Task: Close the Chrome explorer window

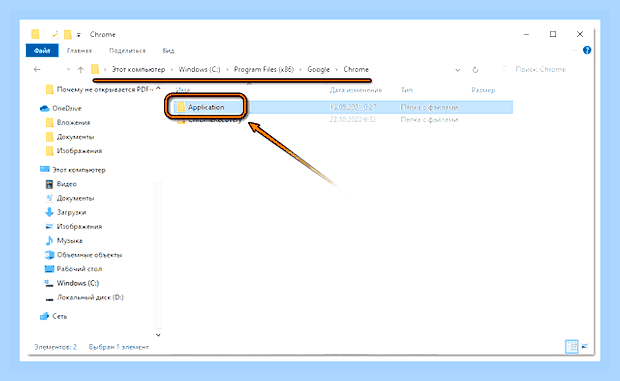Action: (580, 34)
